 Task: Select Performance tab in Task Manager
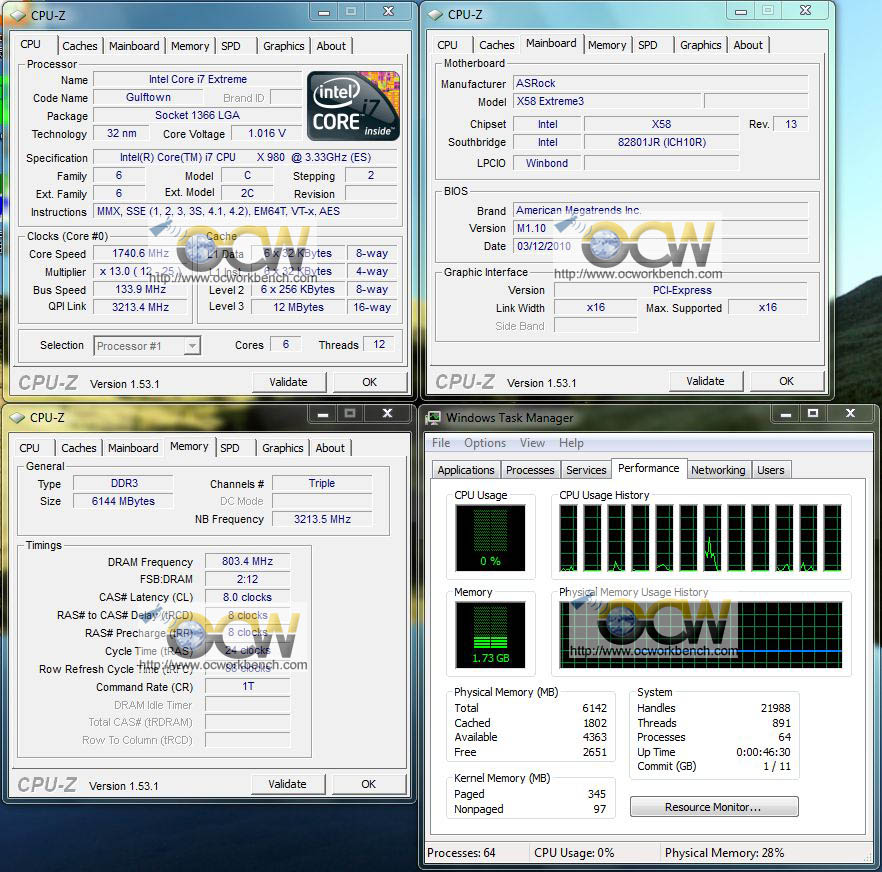[649, 468]
